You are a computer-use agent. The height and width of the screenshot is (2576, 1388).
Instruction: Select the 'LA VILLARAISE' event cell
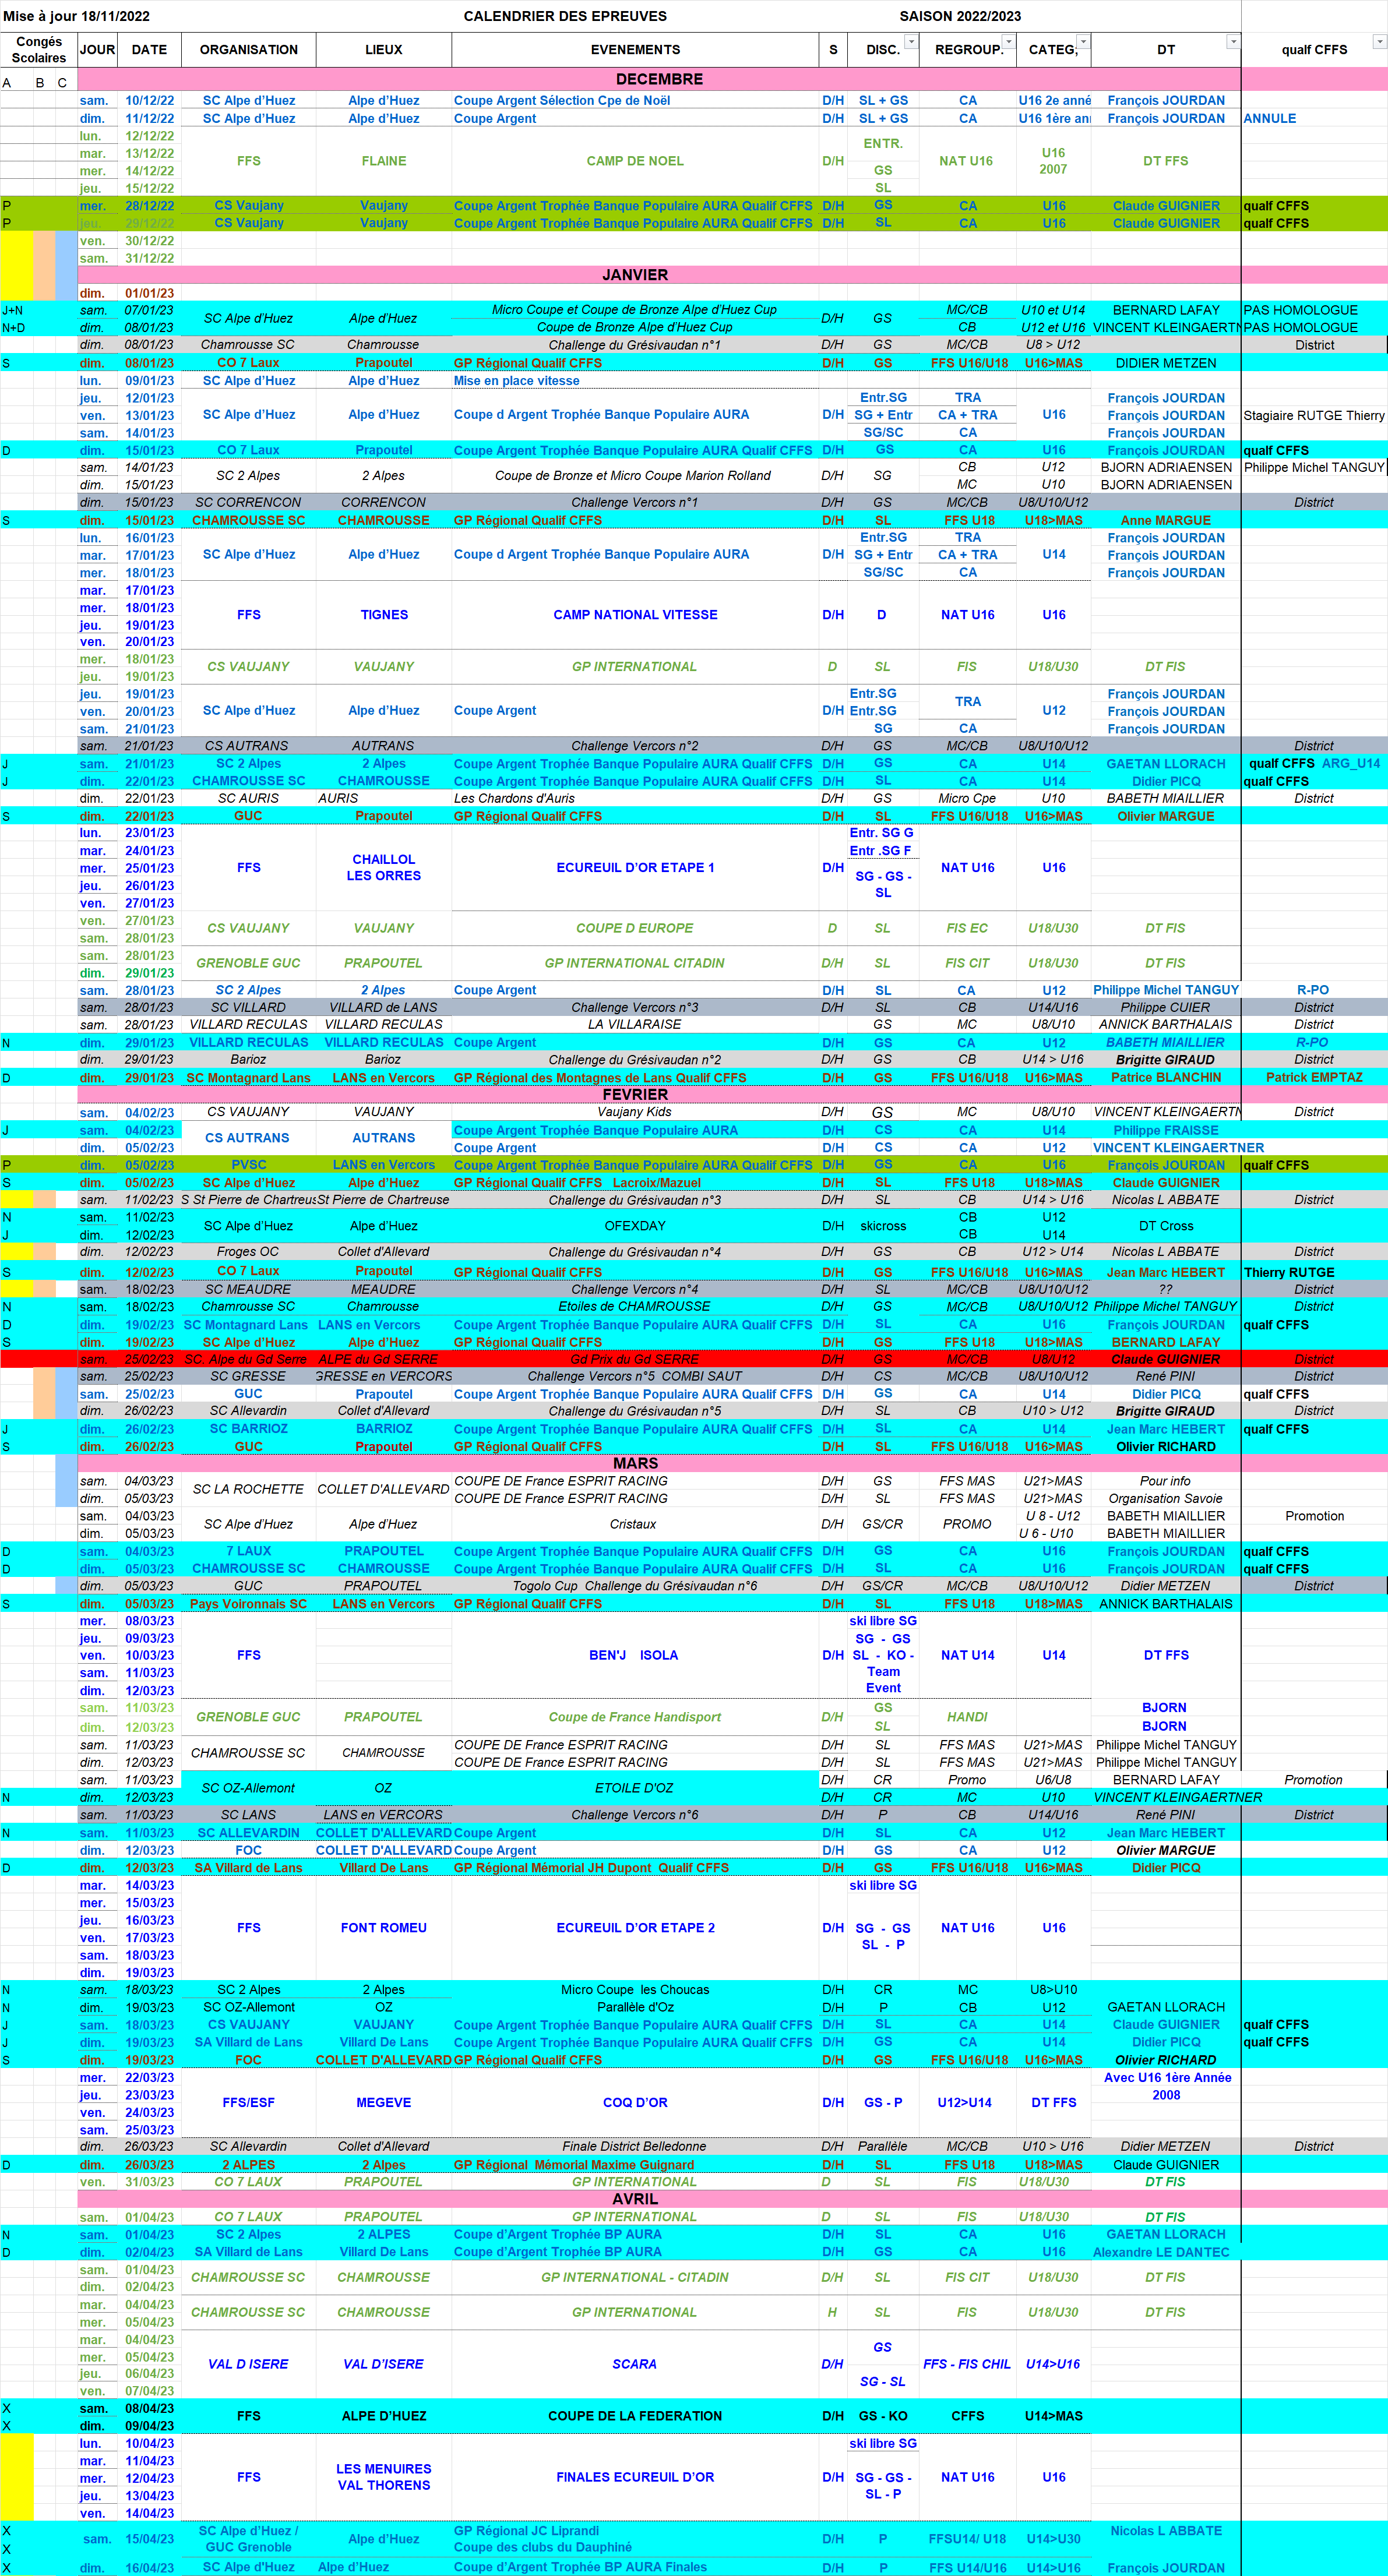coord(635,1025)
